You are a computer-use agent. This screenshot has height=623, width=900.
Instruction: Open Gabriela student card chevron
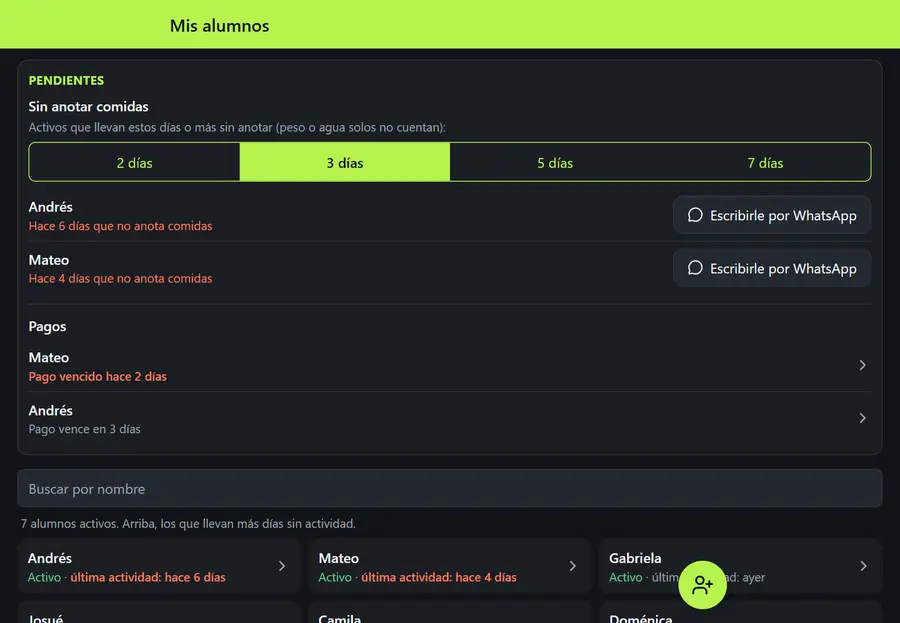point(863,566)
